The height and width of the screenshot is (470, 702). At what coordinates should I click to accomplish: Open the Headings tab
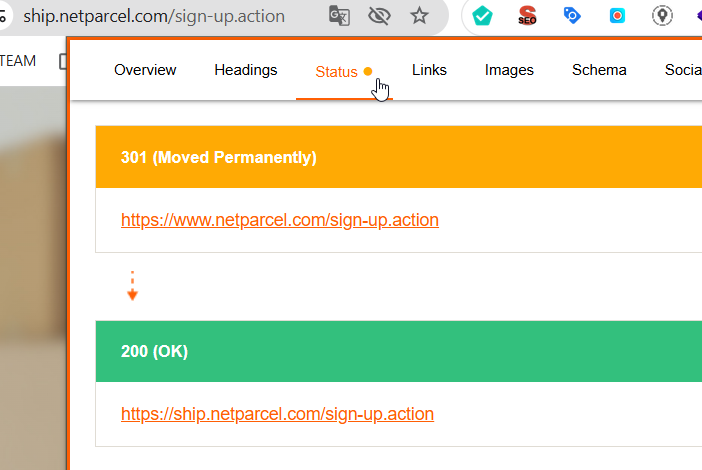(245, 70)
